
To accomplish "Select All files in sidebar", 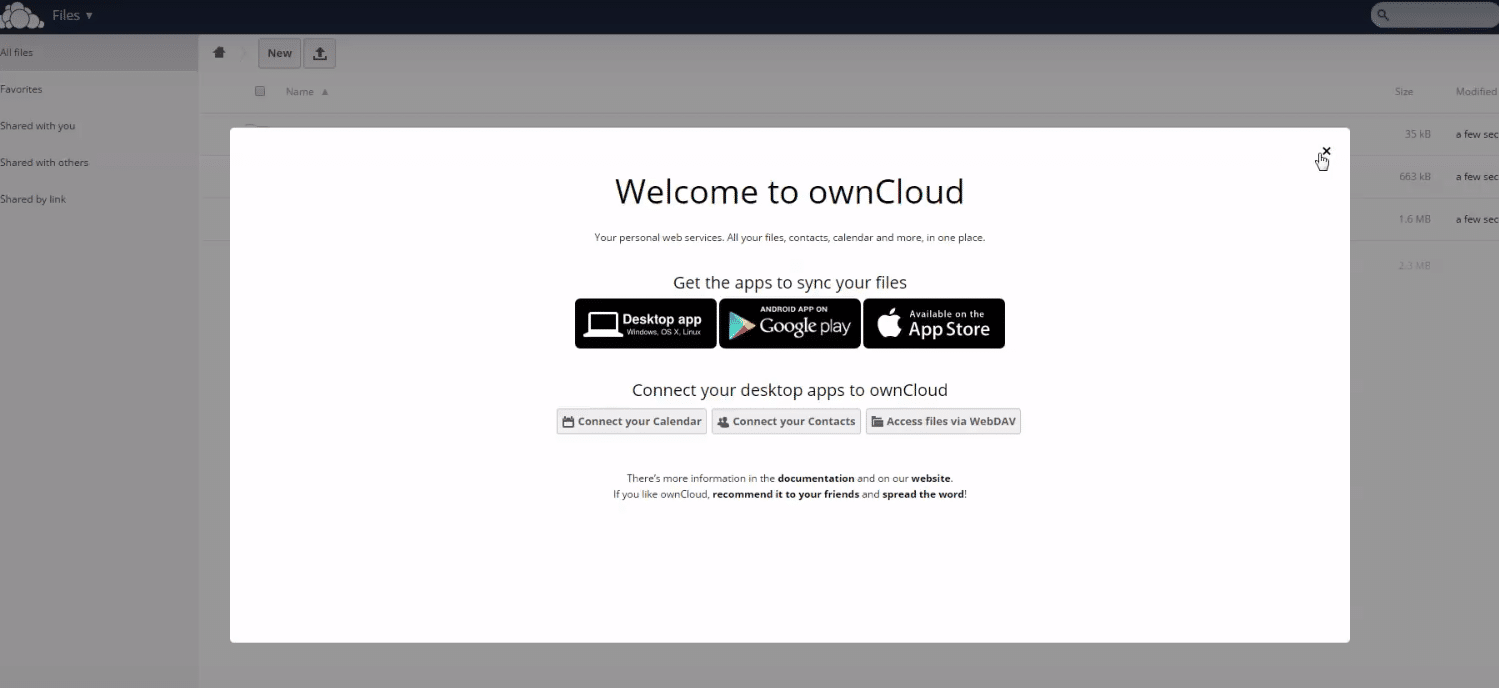I will tap(99, 53).
